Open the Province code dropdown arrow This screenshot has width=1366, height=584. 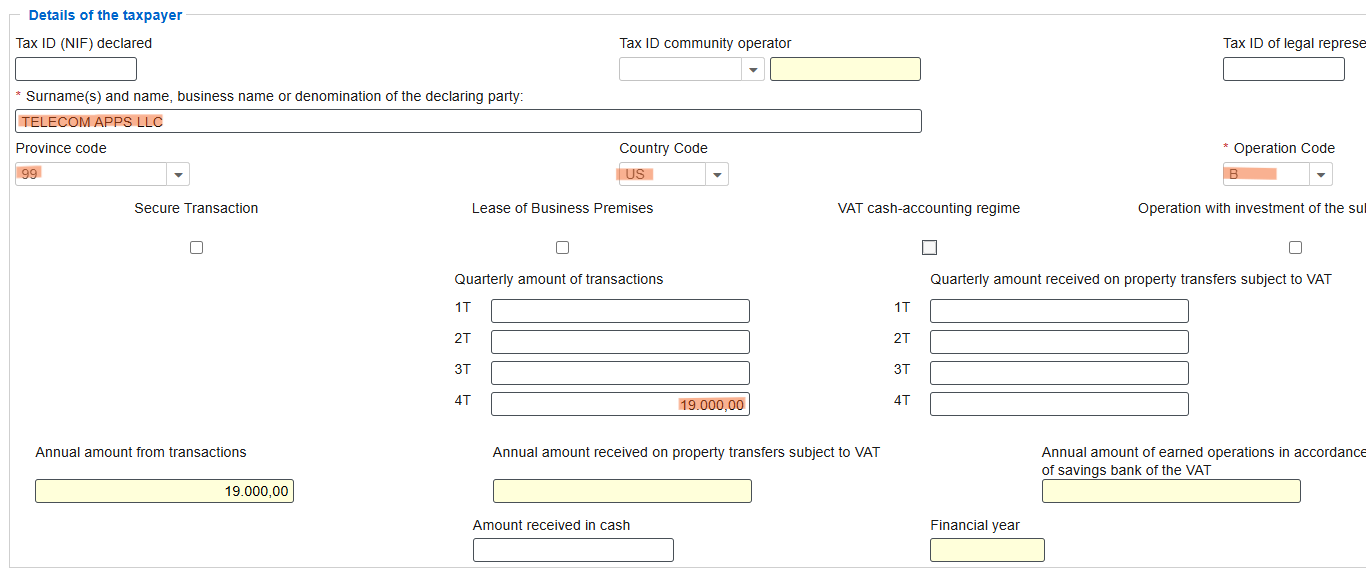coord(178,175)
